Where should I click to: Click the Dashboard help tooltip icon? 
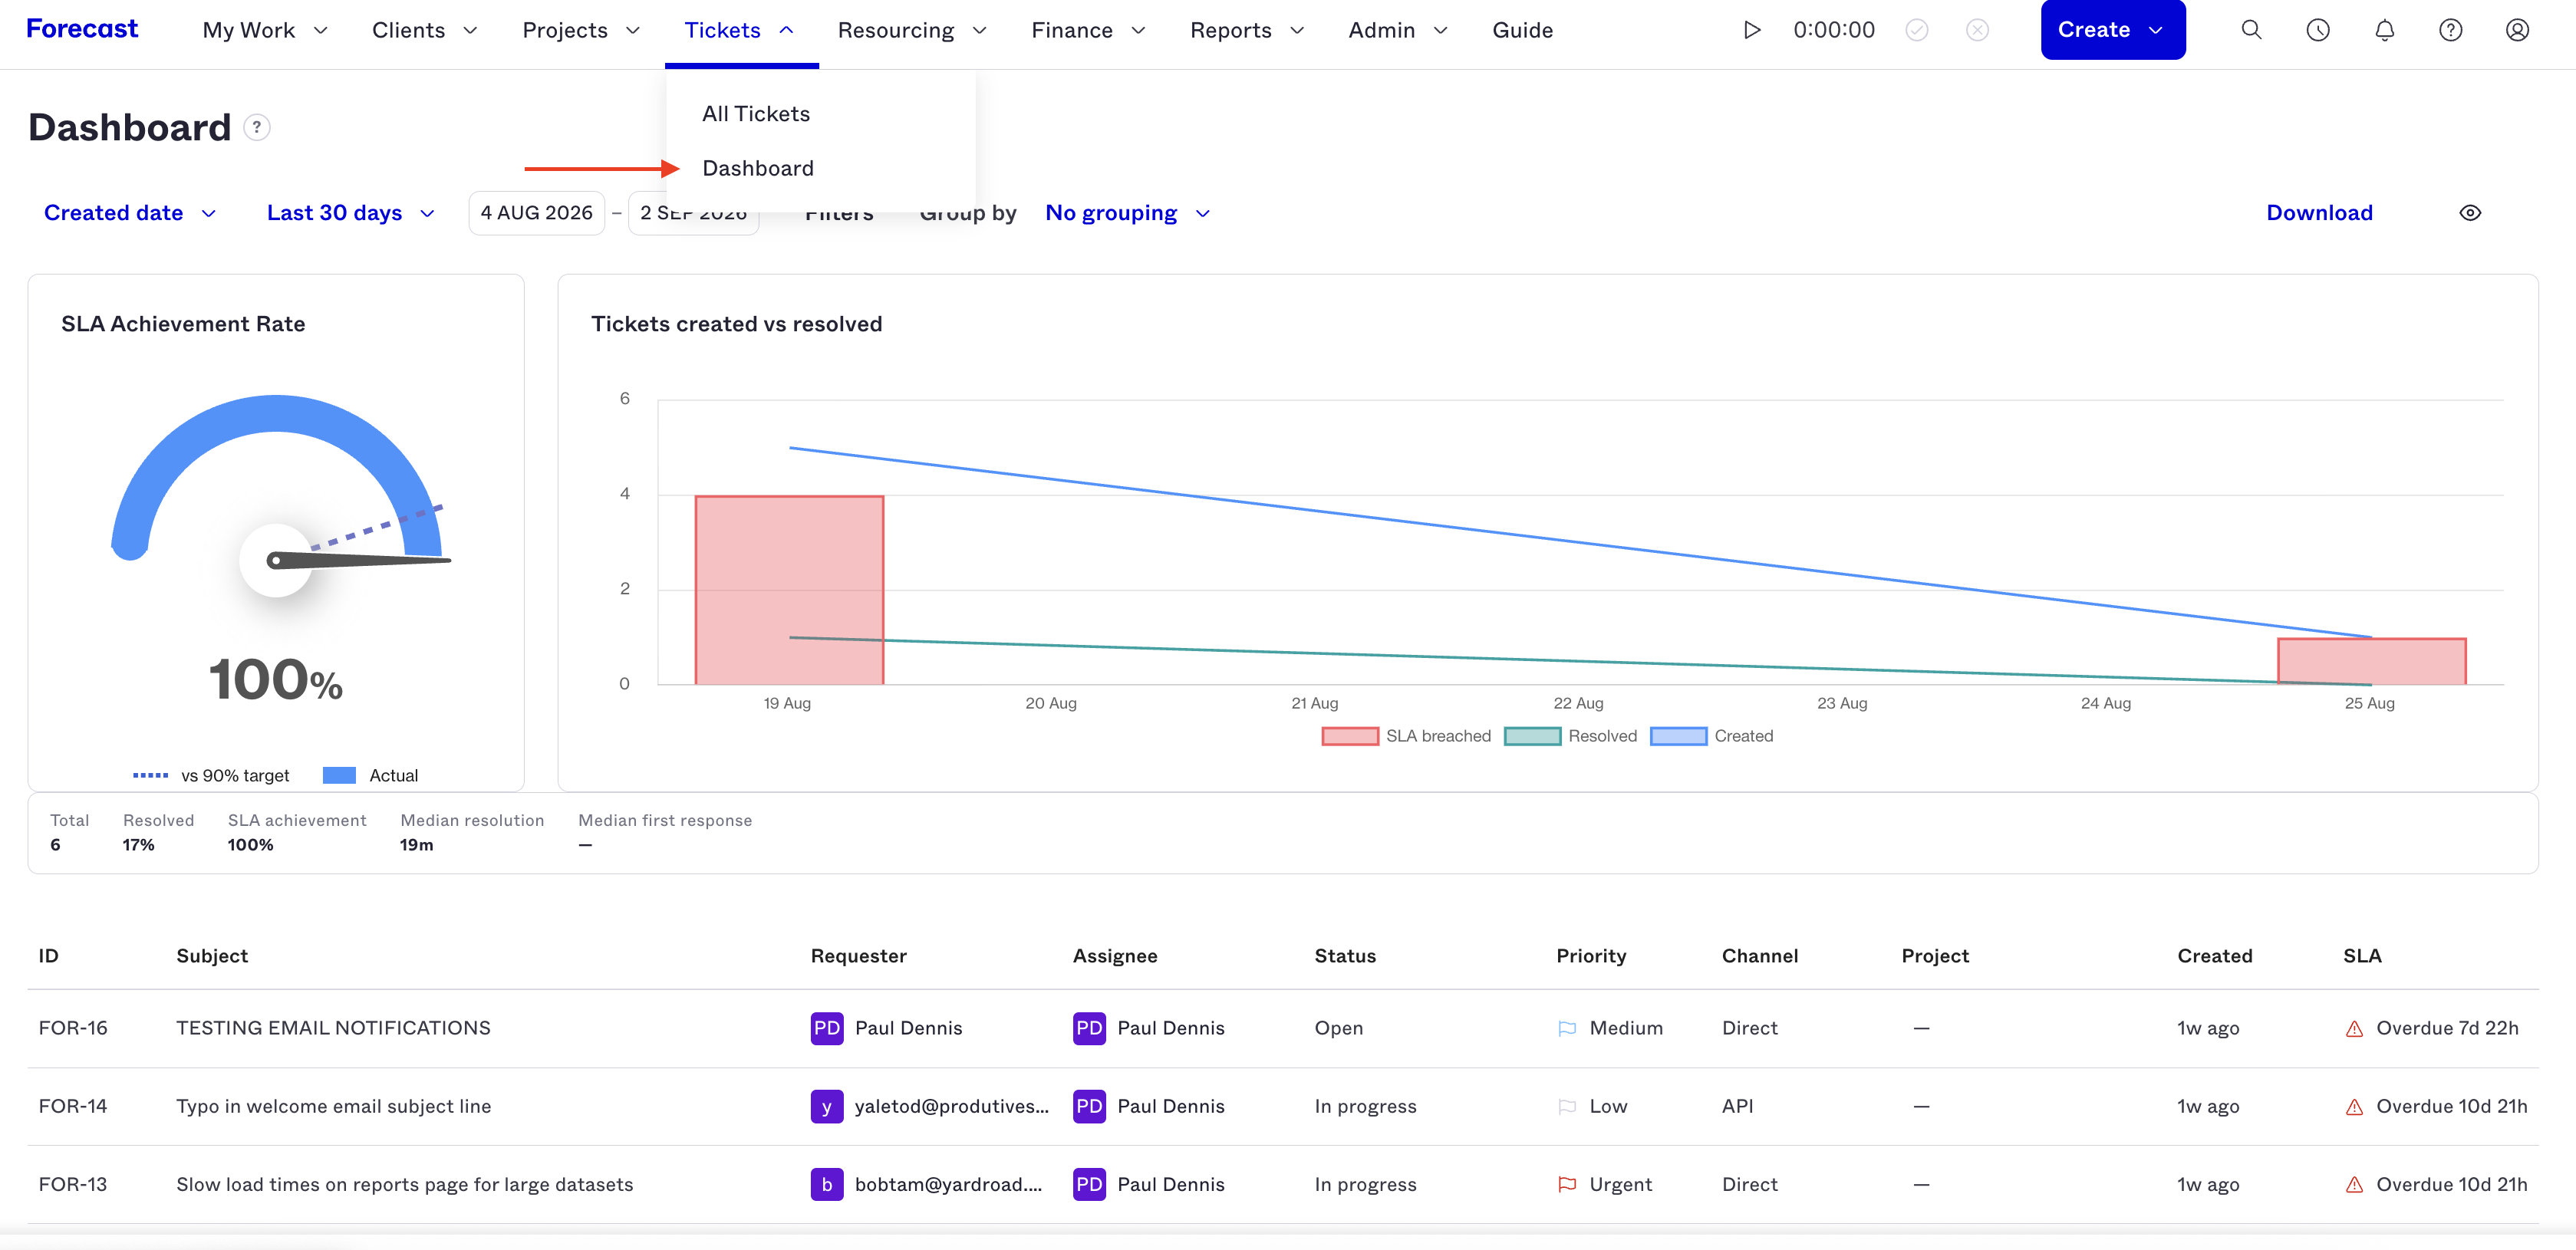click(x=257, y=127)
